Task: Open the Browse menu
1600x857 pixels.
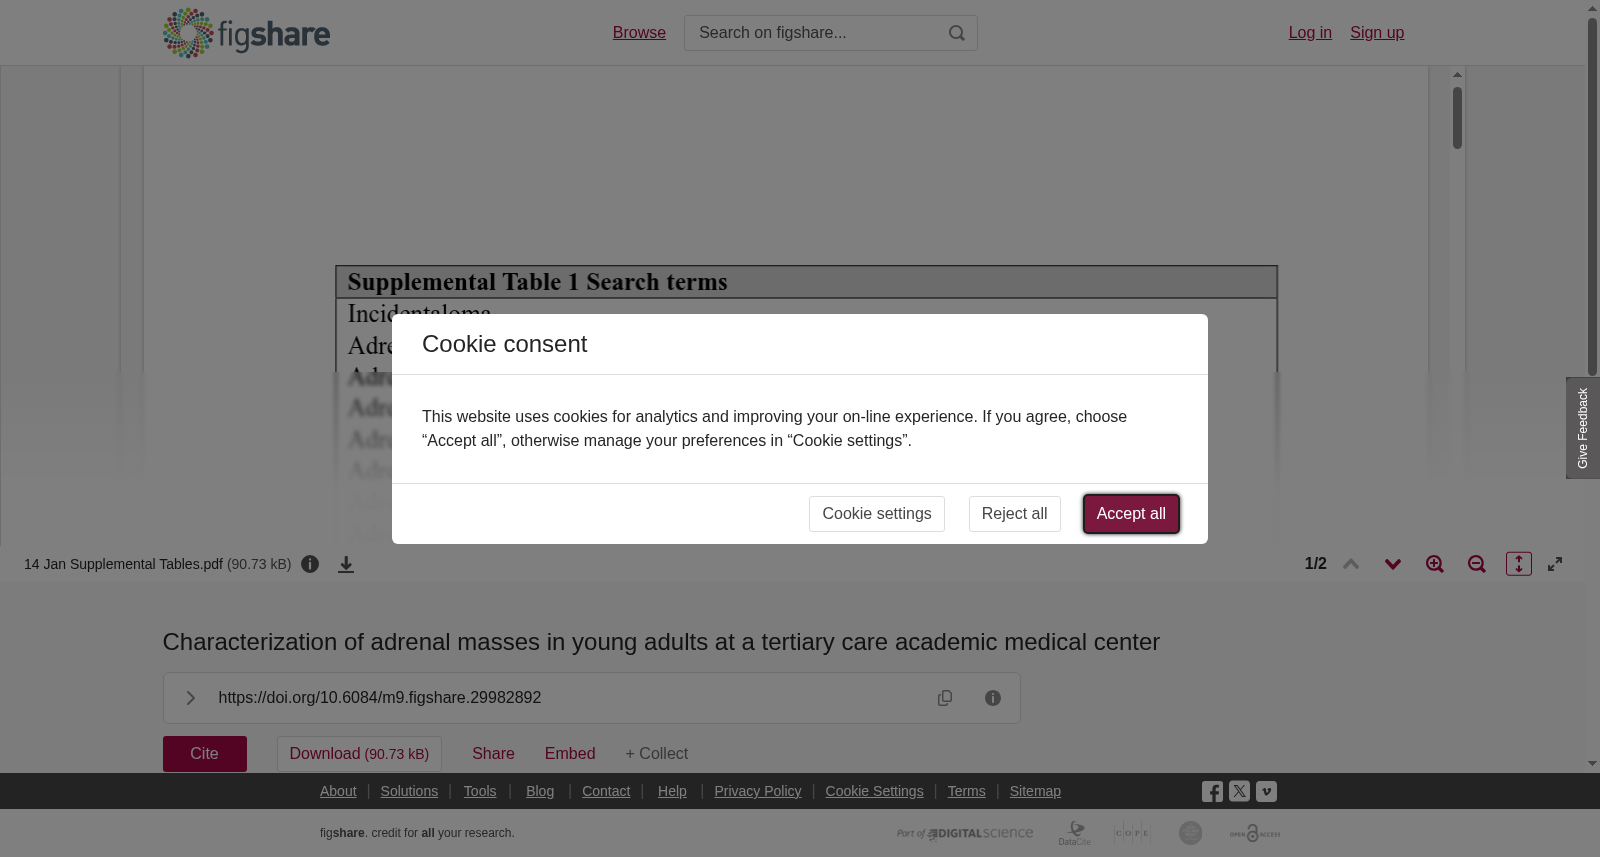Action: pyautogui.click(x=639, y=33)
